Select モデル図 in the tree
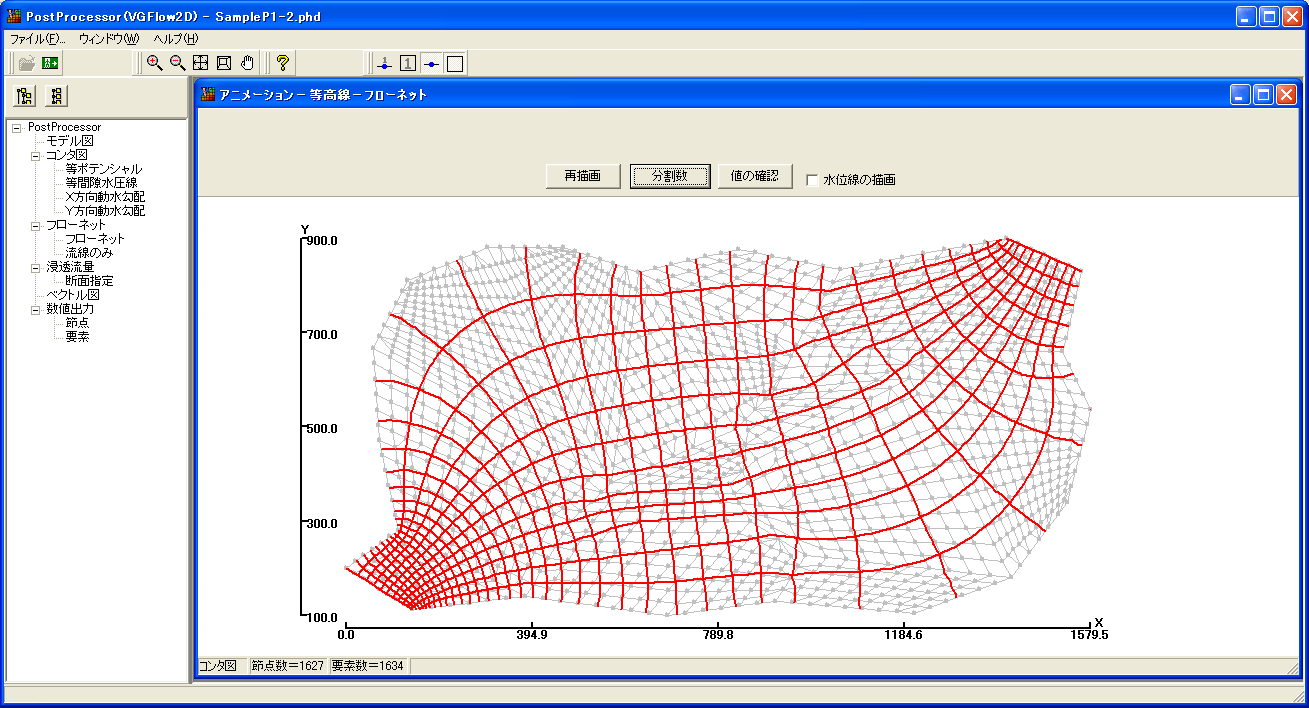1309x708 pixels. [x=70, y=141]
